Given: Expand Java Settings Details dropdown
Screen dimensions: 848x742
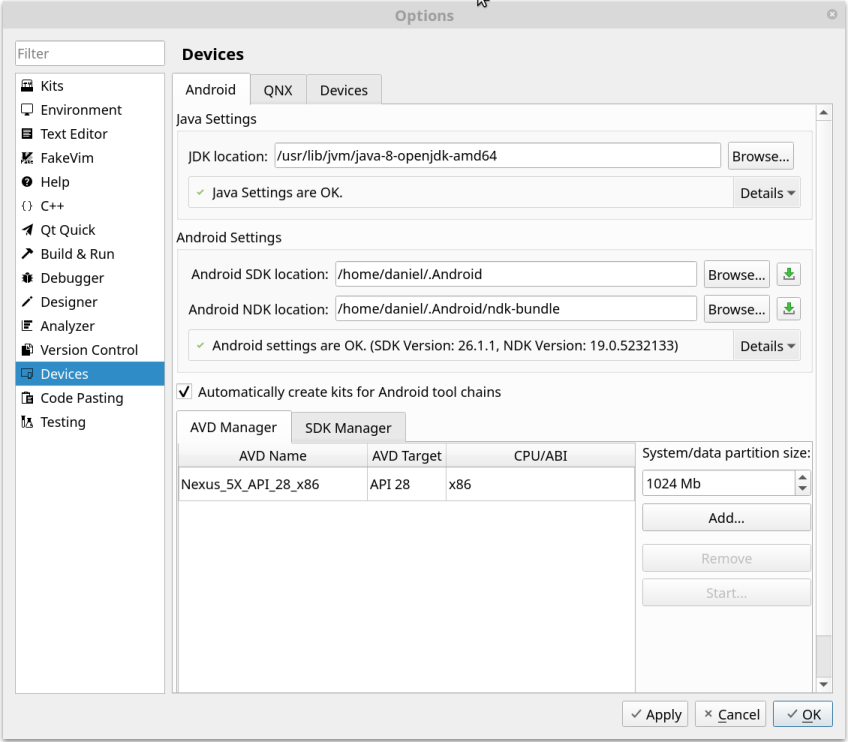Looking at the screenshot, I should click(767, 193).
